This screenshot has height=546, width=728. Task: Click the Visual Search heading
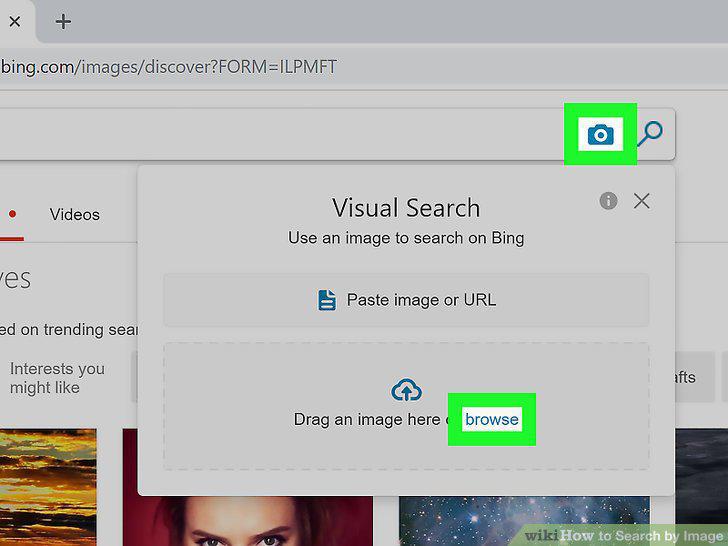[406, 208]
